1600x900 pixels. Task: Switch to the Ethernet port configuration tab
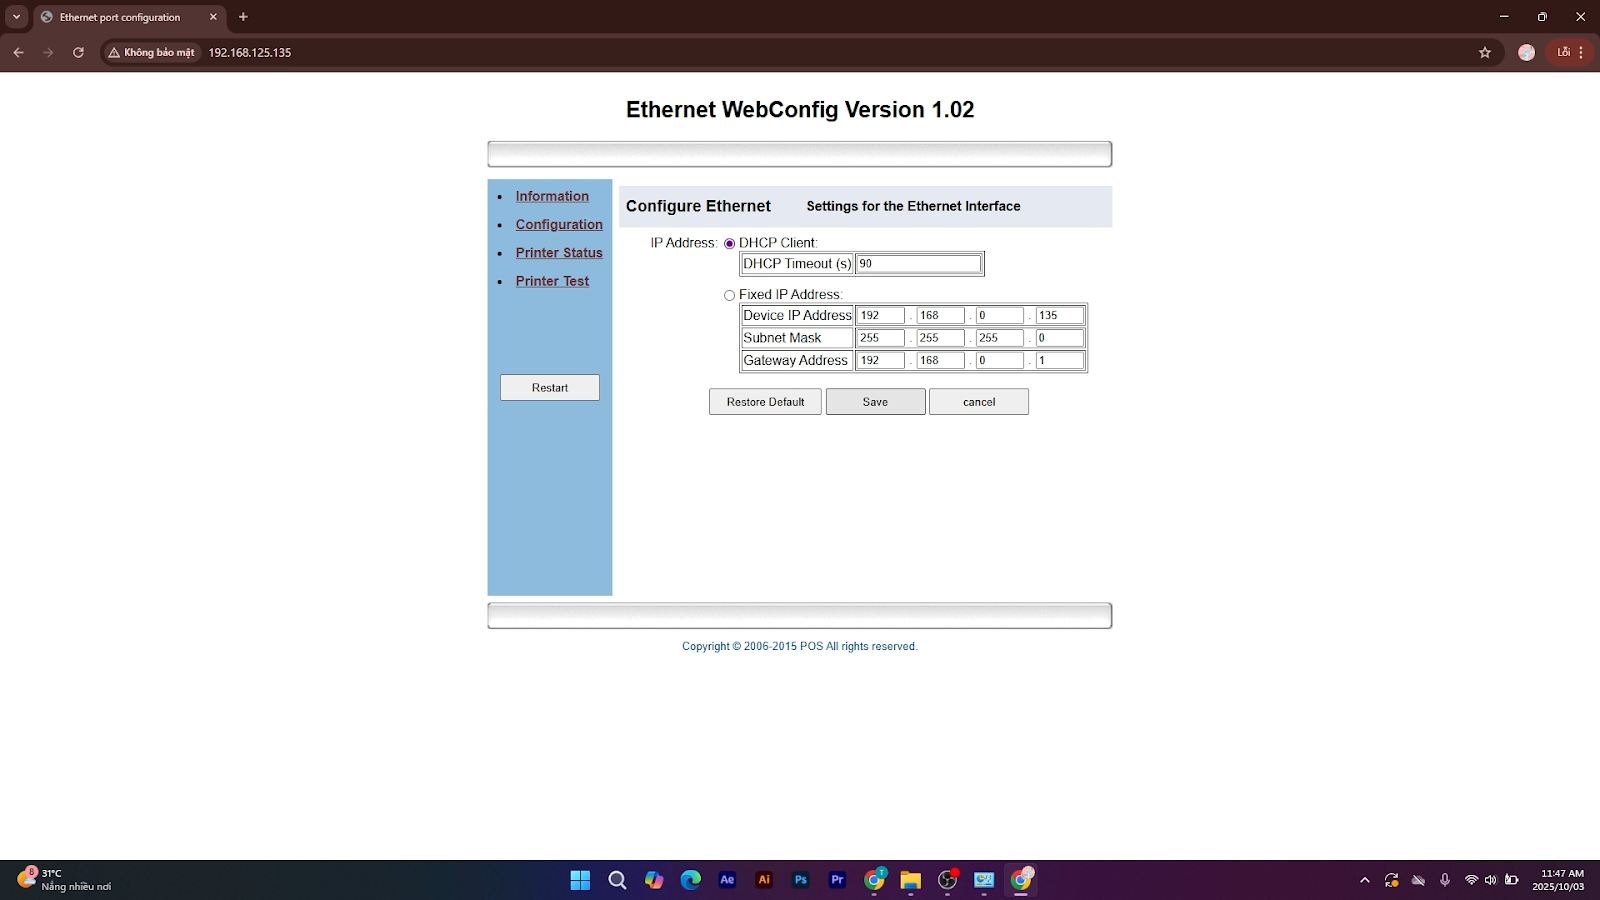pyautogui.click(x=129, y=17)
